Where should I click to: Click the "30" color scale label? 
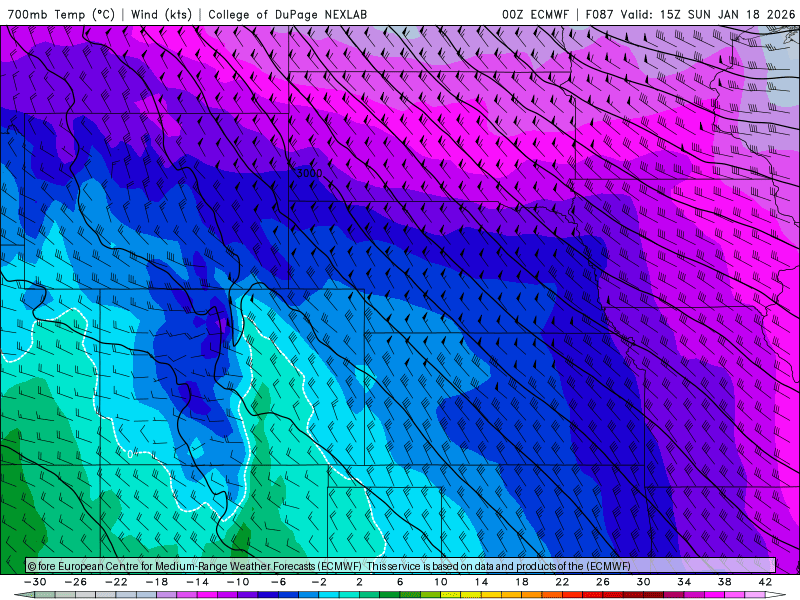(x=643, y=582)
